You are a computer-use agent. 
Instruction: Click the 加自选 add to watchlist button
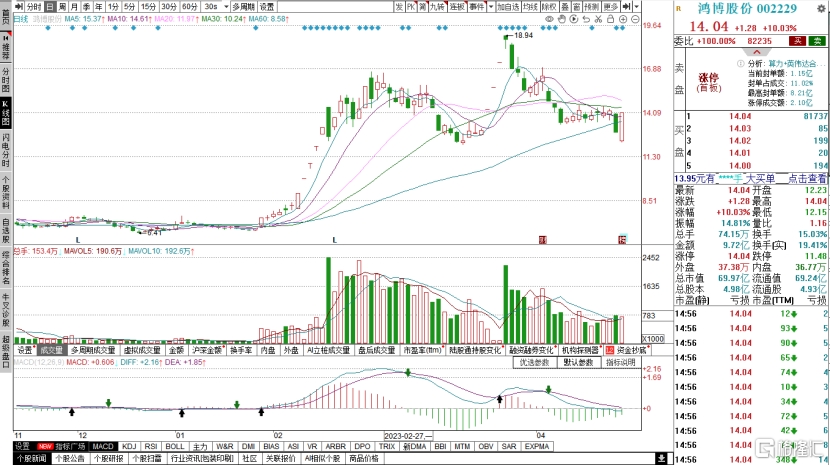pyautogui.click(x=508, y=6)
